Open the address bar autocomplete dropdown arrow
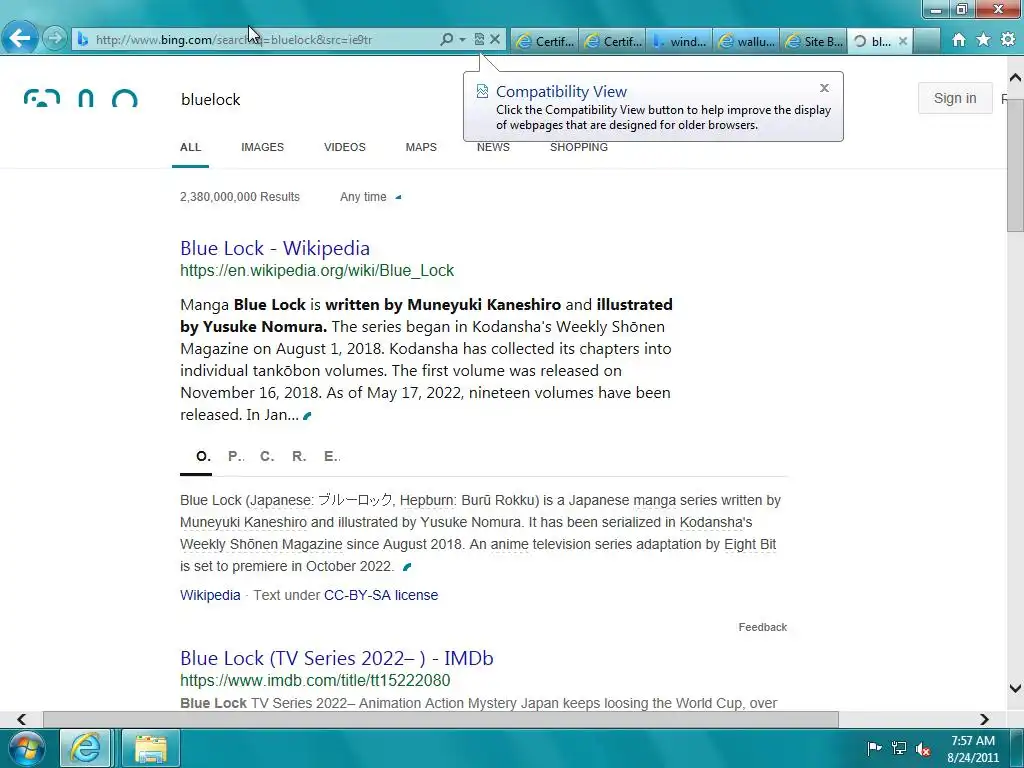 [462, 39]
